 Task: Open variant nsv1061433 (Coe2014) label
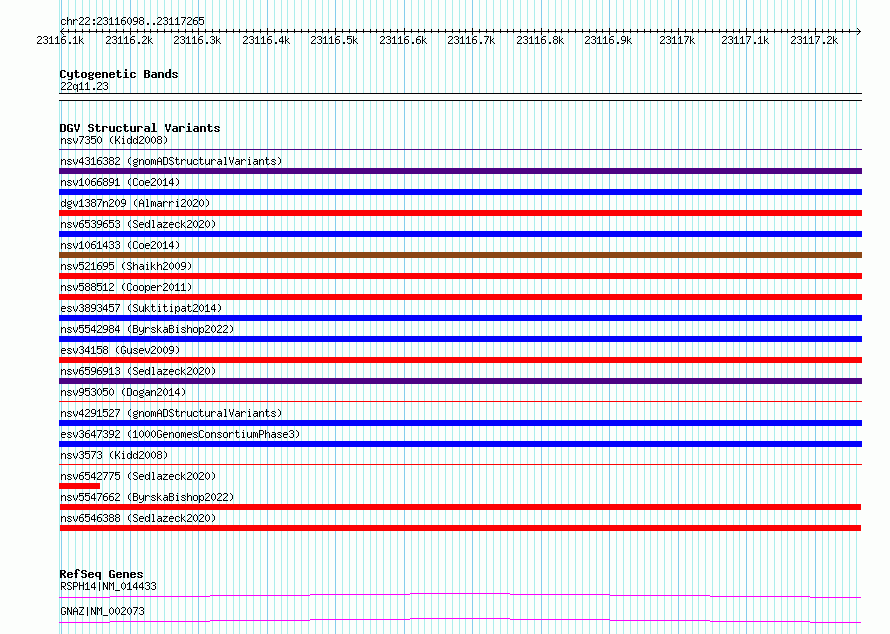120,245
